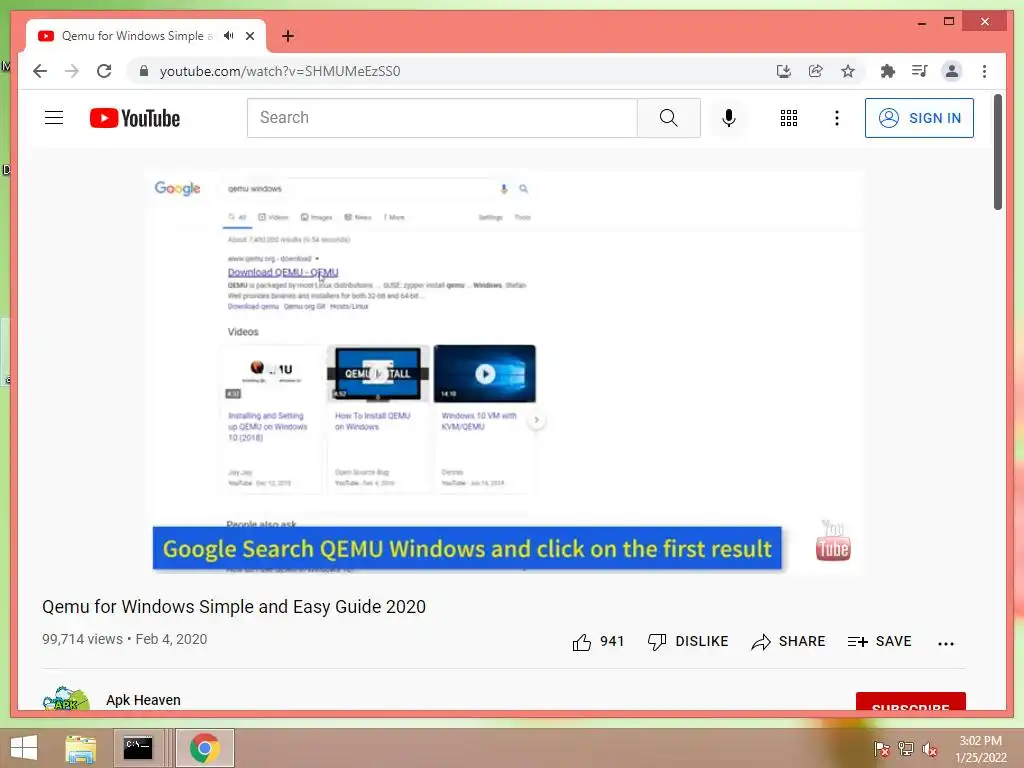Open the Apk Heaven channel name
Screen dimensions: 1024x768
[x=143, y=700]
